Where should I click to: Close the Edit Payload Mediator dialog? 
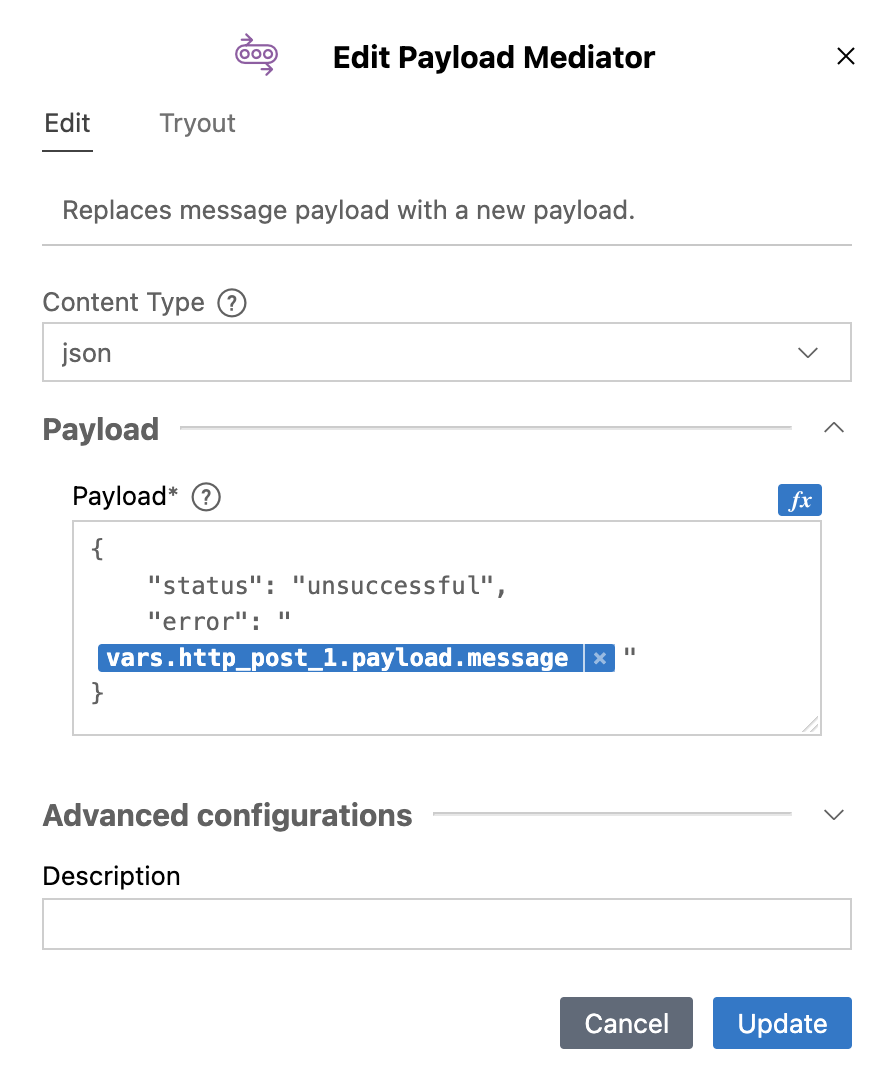point(845,56)
